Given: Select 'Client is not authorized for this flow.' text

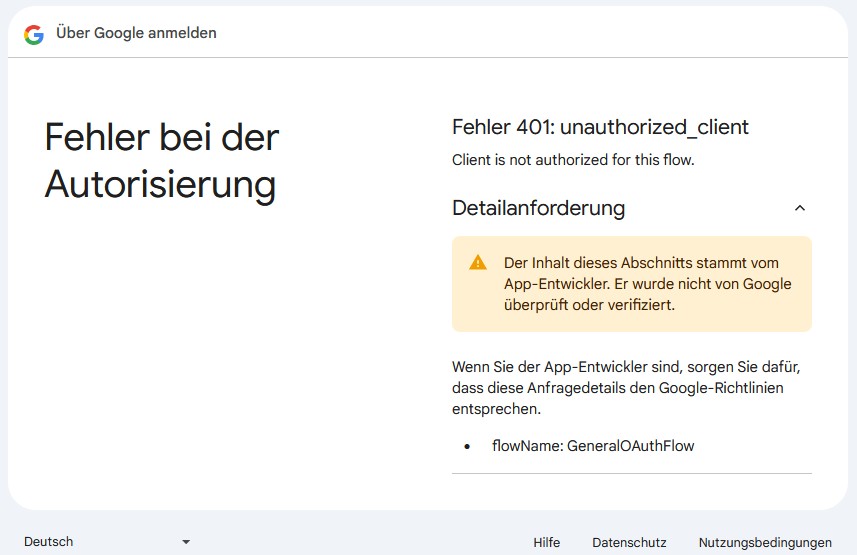Looking at the screenshot, I should [573, 160].
